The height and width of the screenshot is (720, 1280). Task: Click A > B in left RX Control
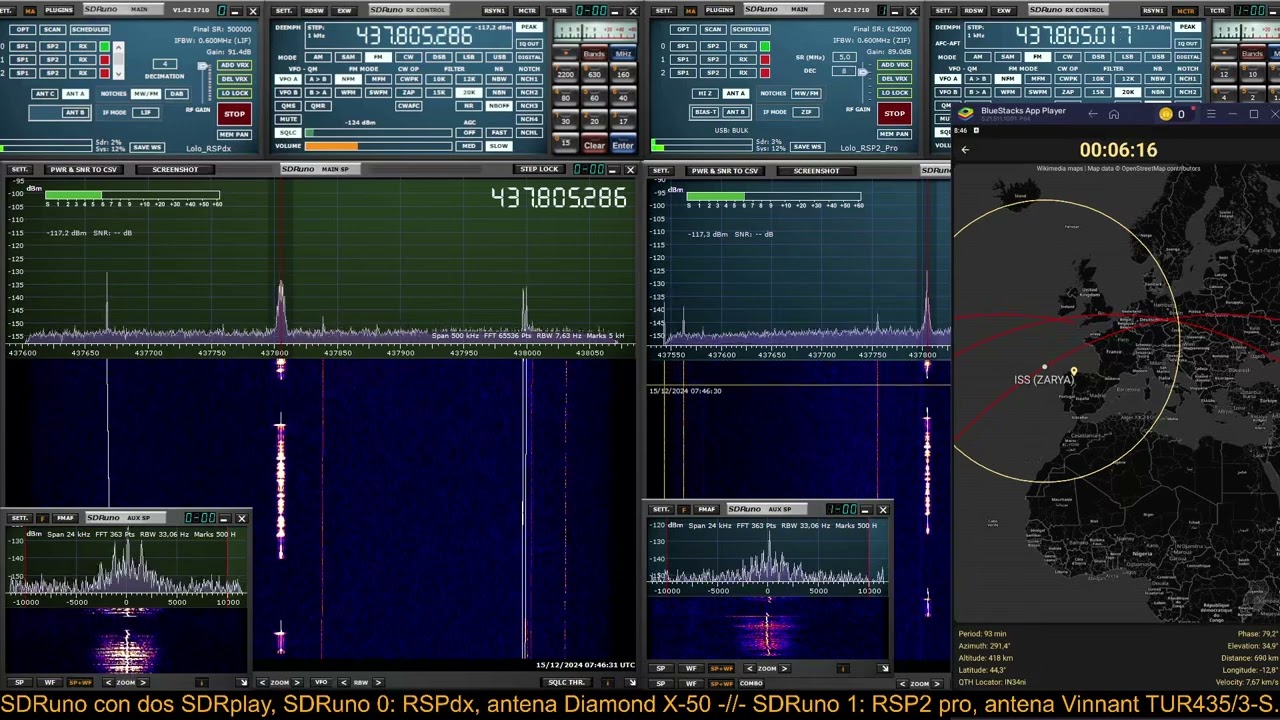pyautogui.click(x=318, y=79)
